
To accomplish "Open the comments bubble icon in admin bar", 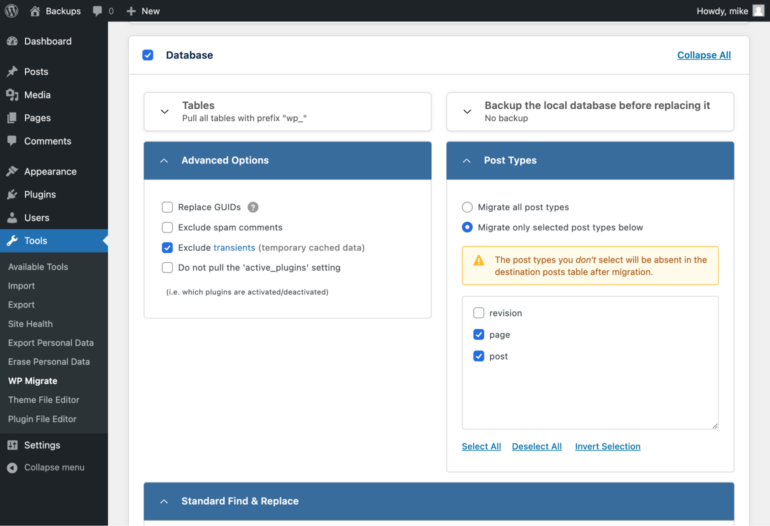I will (97, 11).
